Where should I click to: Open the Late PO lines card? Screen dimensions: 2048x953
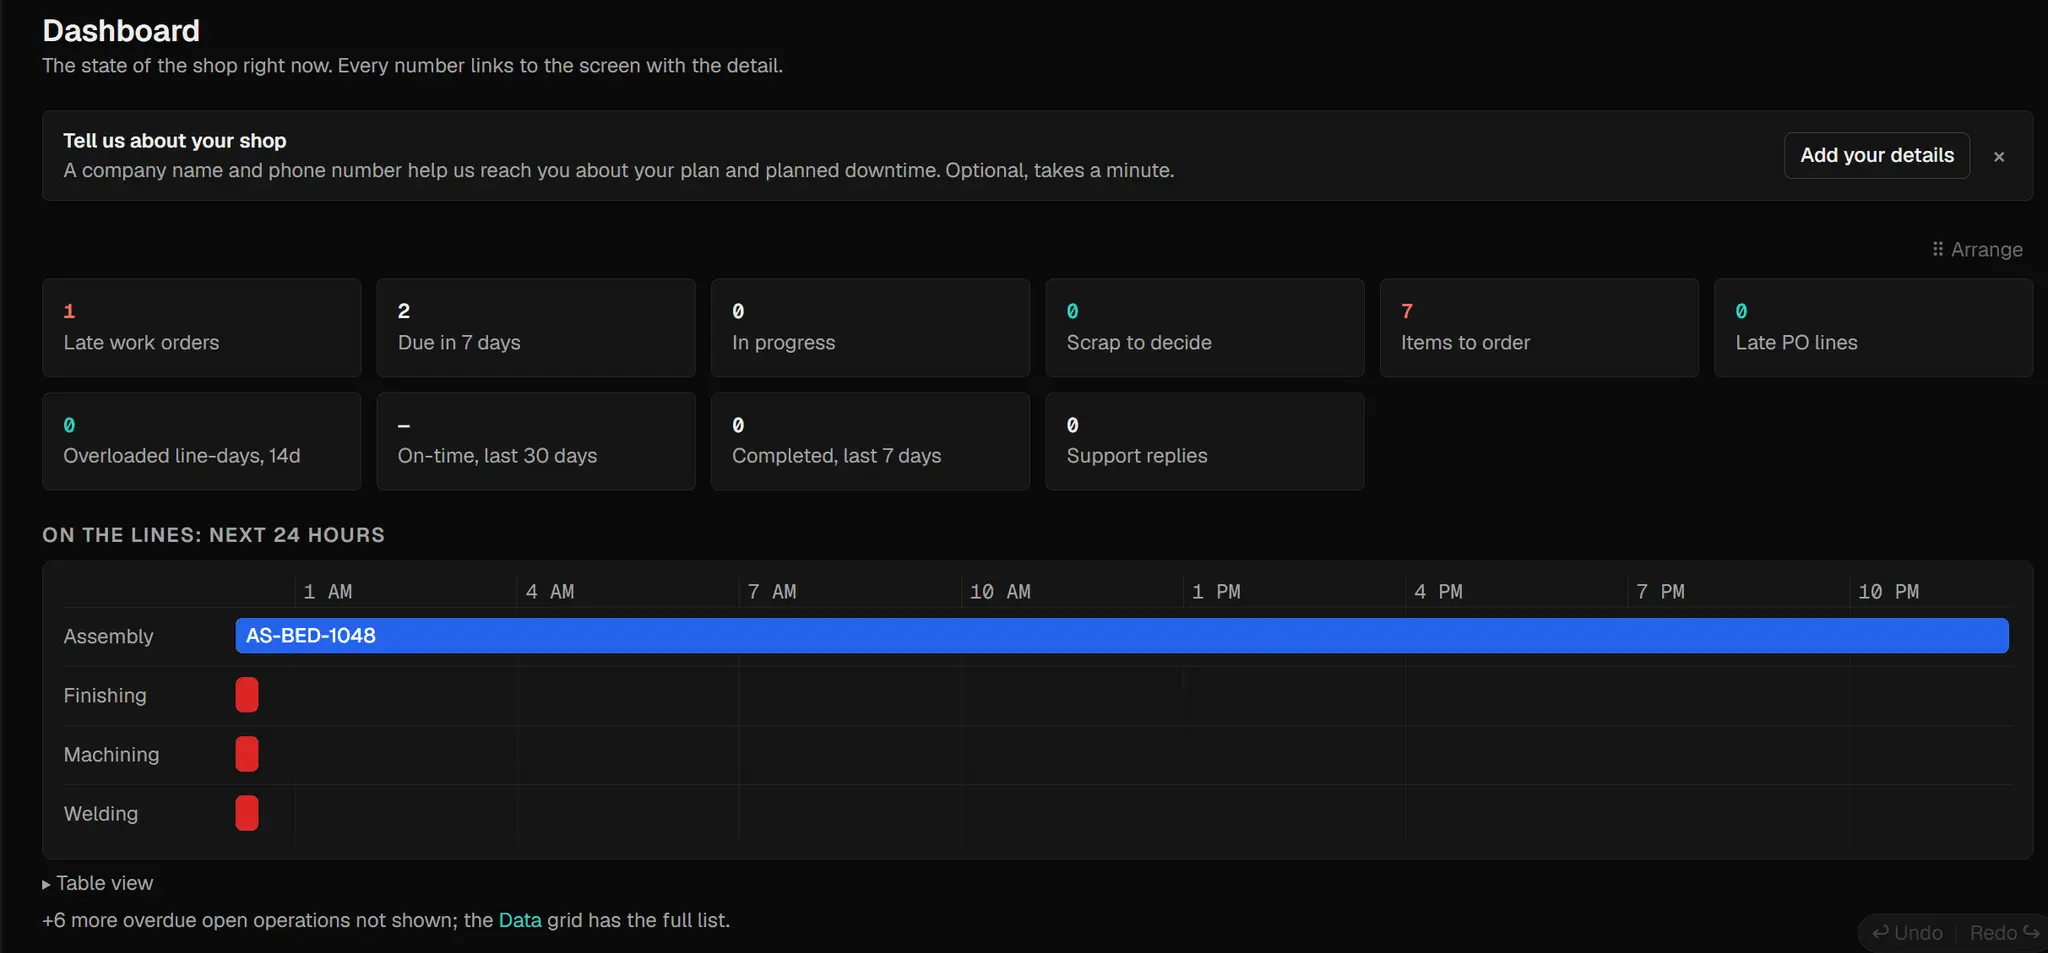(1873, 327)
